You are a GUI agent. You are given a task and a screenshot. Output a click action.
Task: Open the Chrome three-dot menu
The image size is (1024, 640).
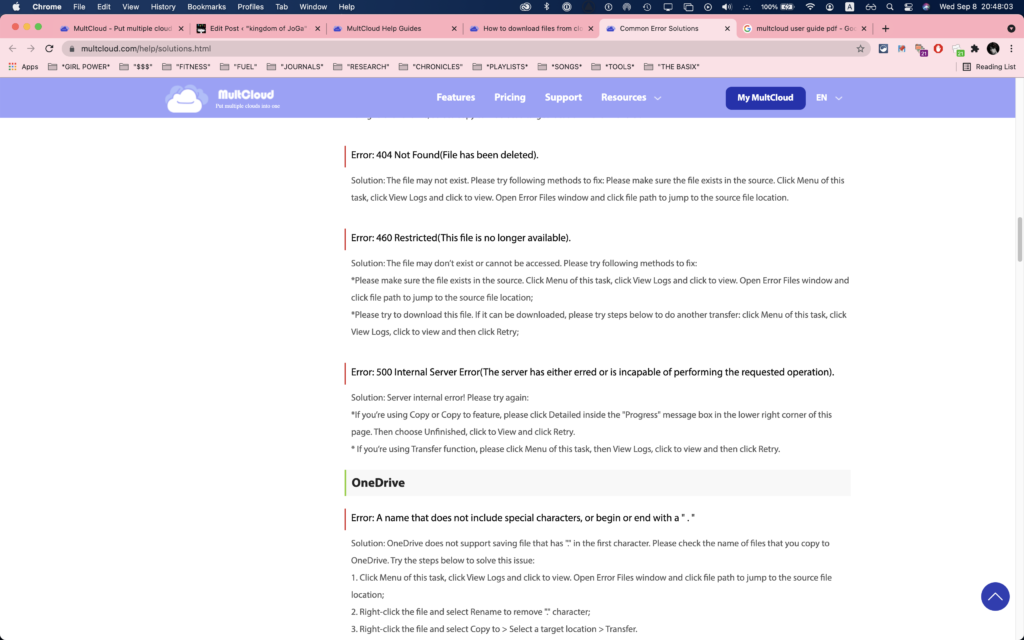(x=1011, y=48)
